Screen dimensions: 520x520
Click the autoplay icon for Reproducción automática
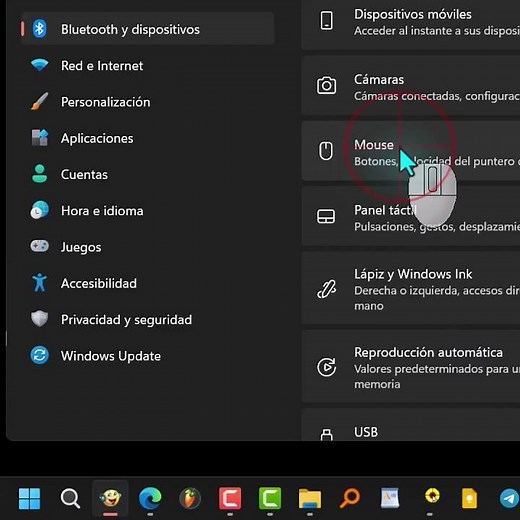click(326, 367)
